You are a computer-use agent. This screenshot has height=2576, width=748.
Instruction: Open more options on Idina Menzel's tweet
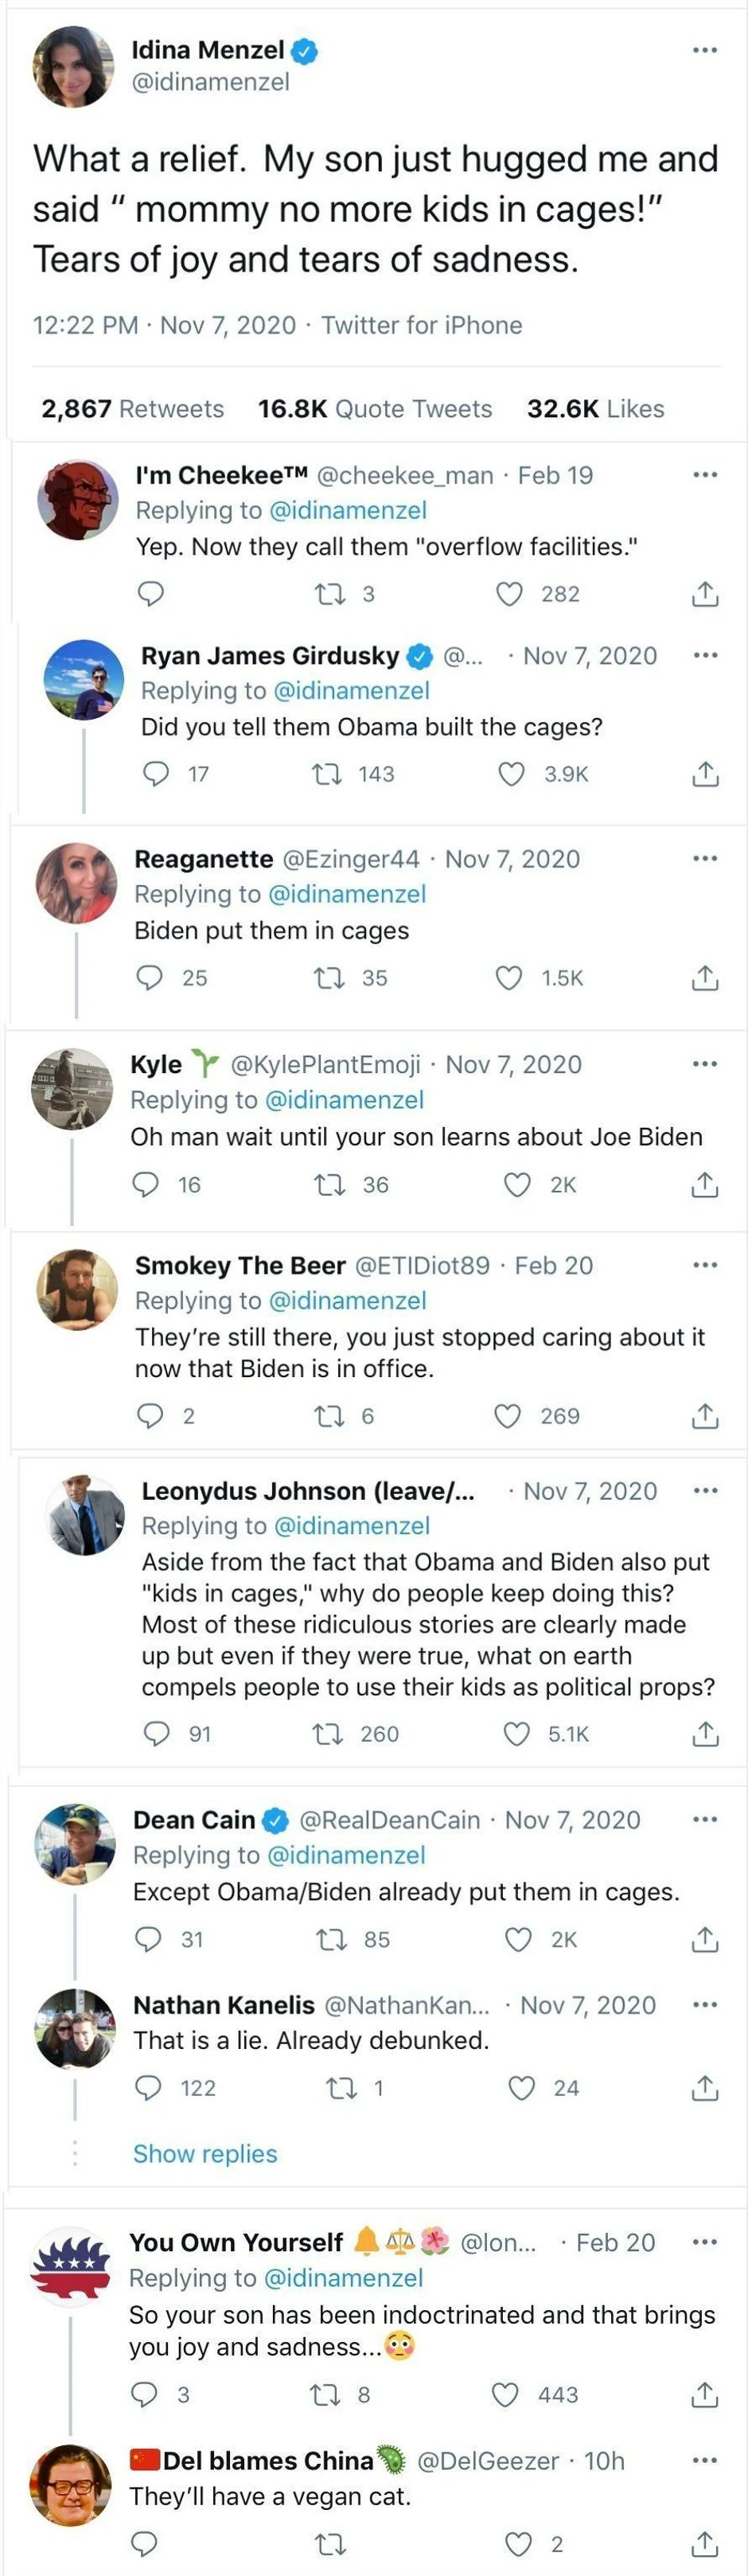[x=705, y=50]
